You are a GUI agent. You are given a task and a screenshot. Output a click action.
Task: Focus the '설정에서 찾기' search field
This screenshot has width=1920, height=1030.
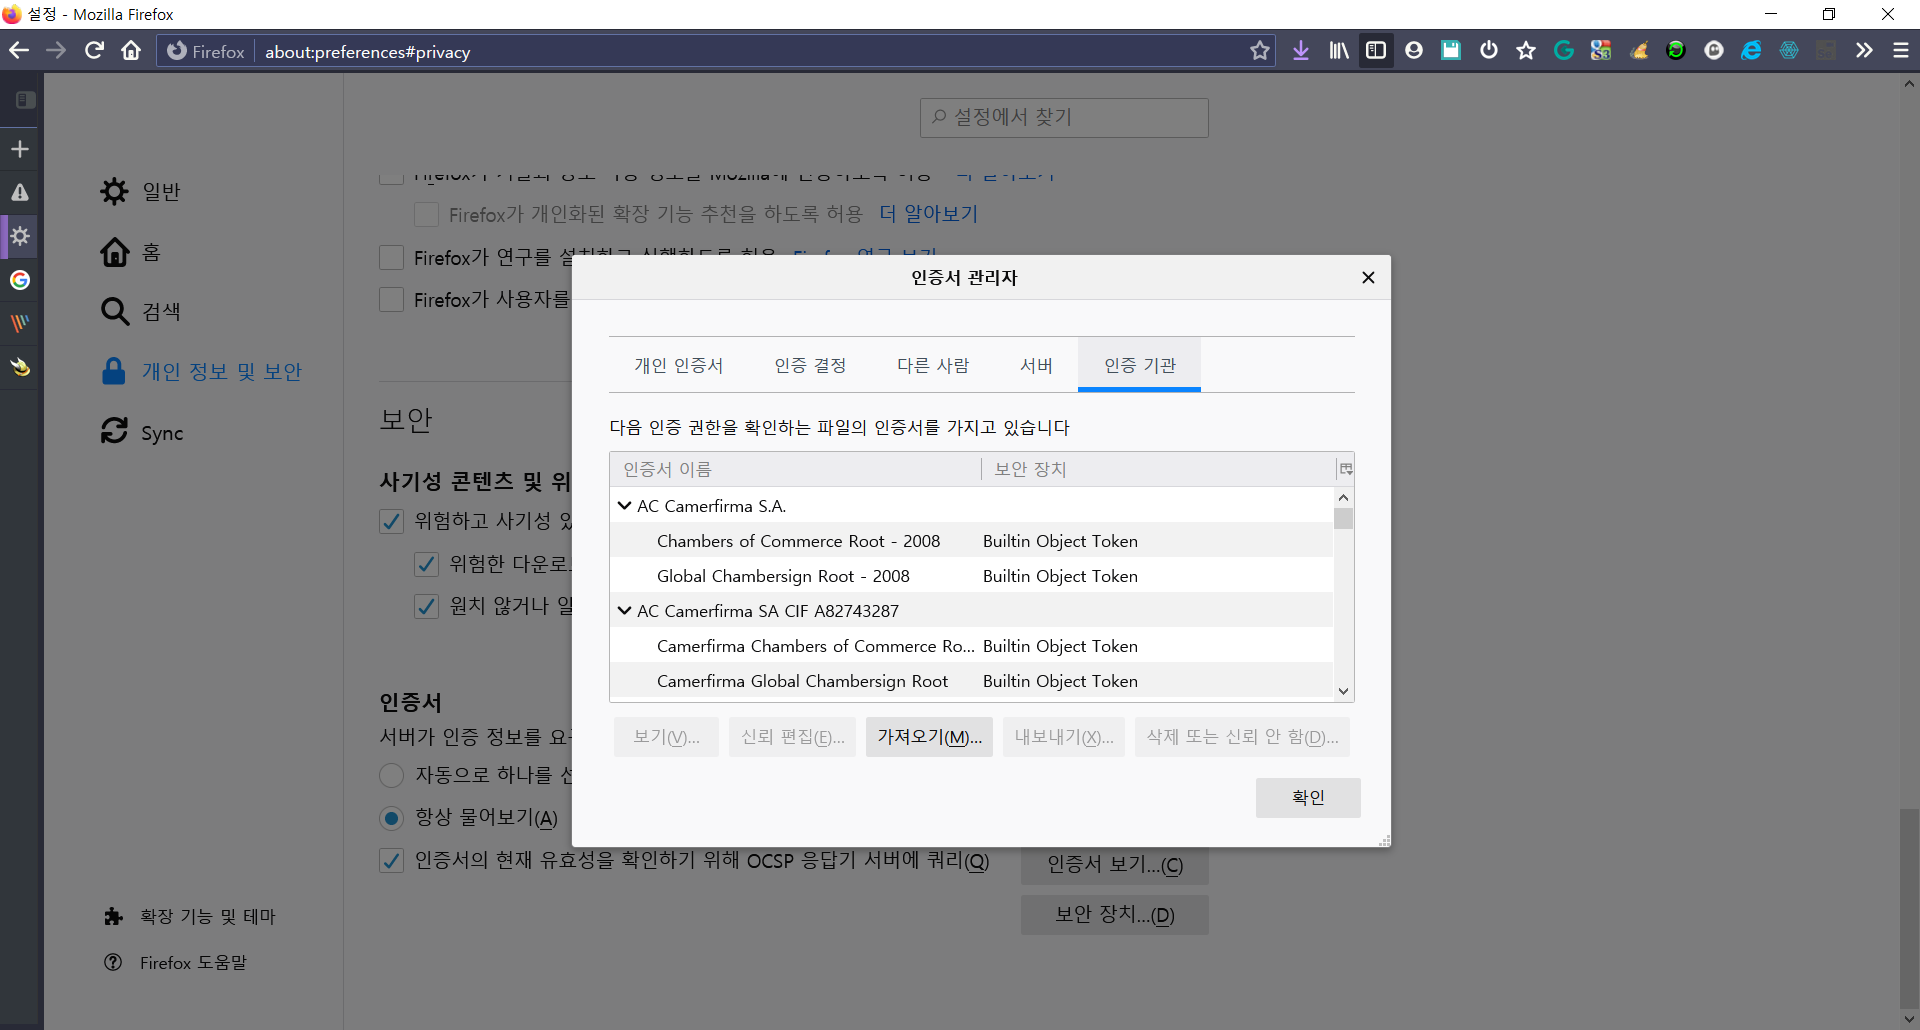[1064, 118]
